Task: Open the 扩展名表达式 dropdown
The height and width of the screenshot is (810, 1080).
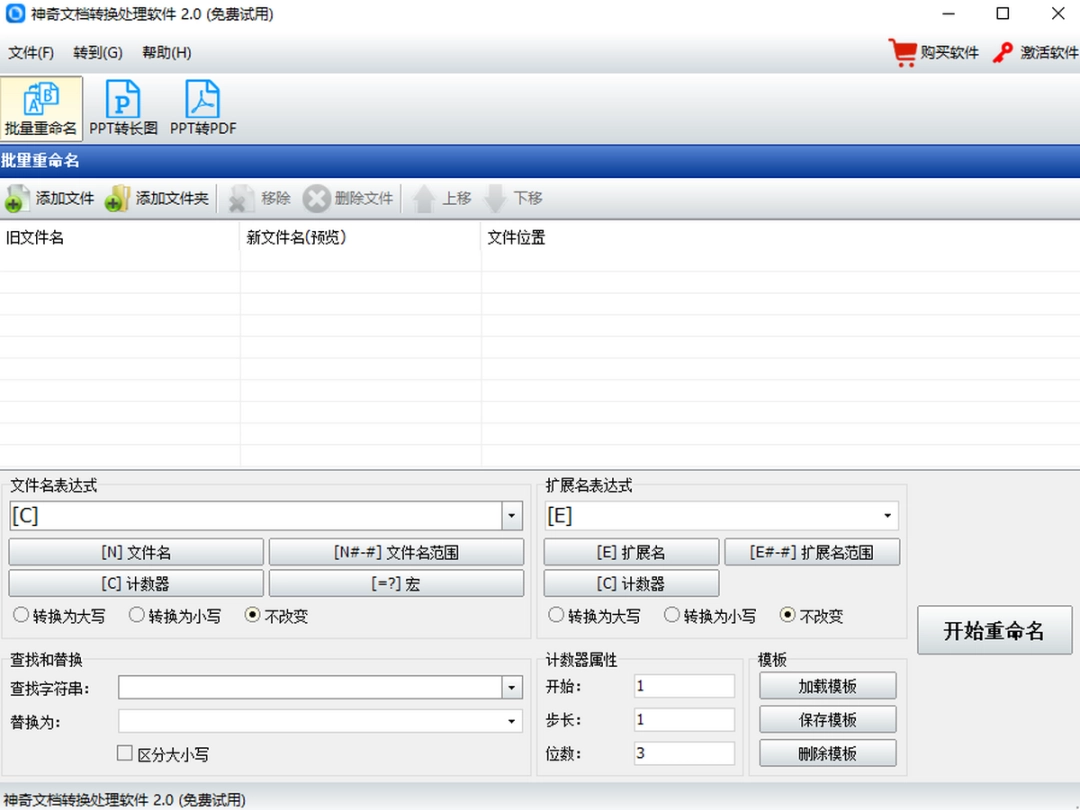Action: [x=885, y=515]
